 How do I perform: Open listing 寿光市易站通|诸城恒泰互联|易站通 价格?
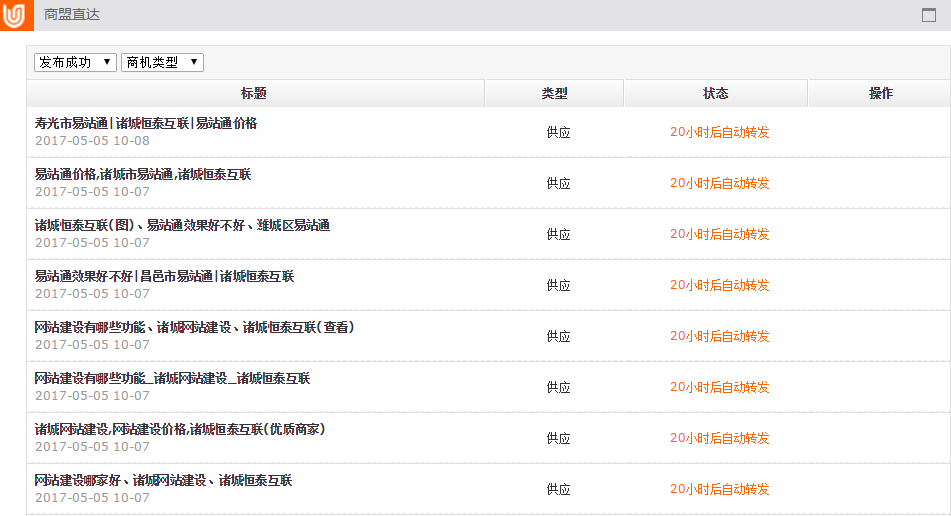[x=146, y=123]
